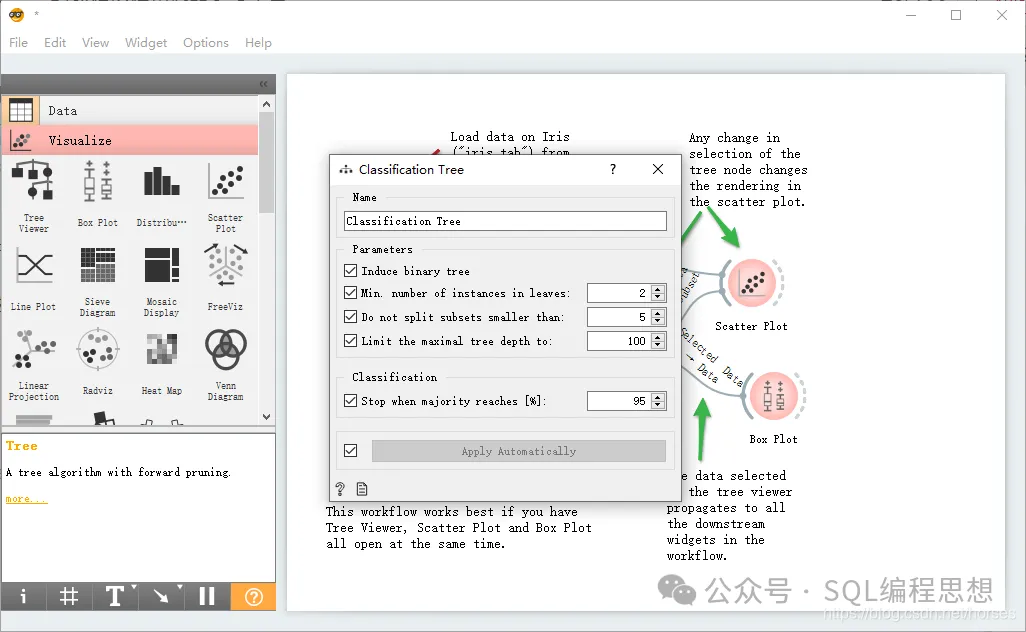
Task: Toggle the Induce binary tree checkbox
Action: (351, 270)
